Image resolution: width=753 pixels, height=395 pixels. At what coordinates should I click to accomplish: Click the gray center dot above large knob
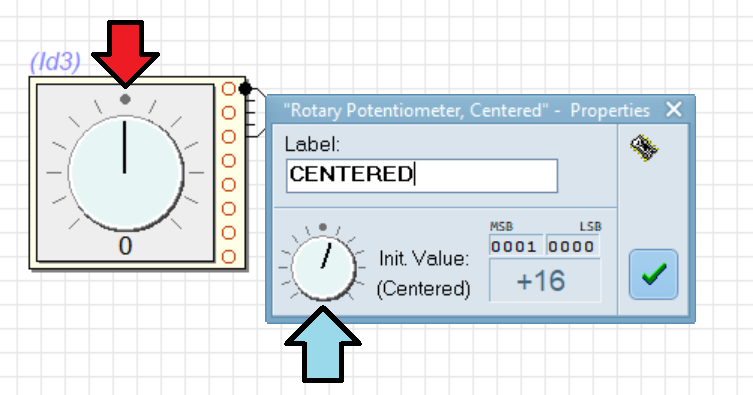[x=125, y=99]
